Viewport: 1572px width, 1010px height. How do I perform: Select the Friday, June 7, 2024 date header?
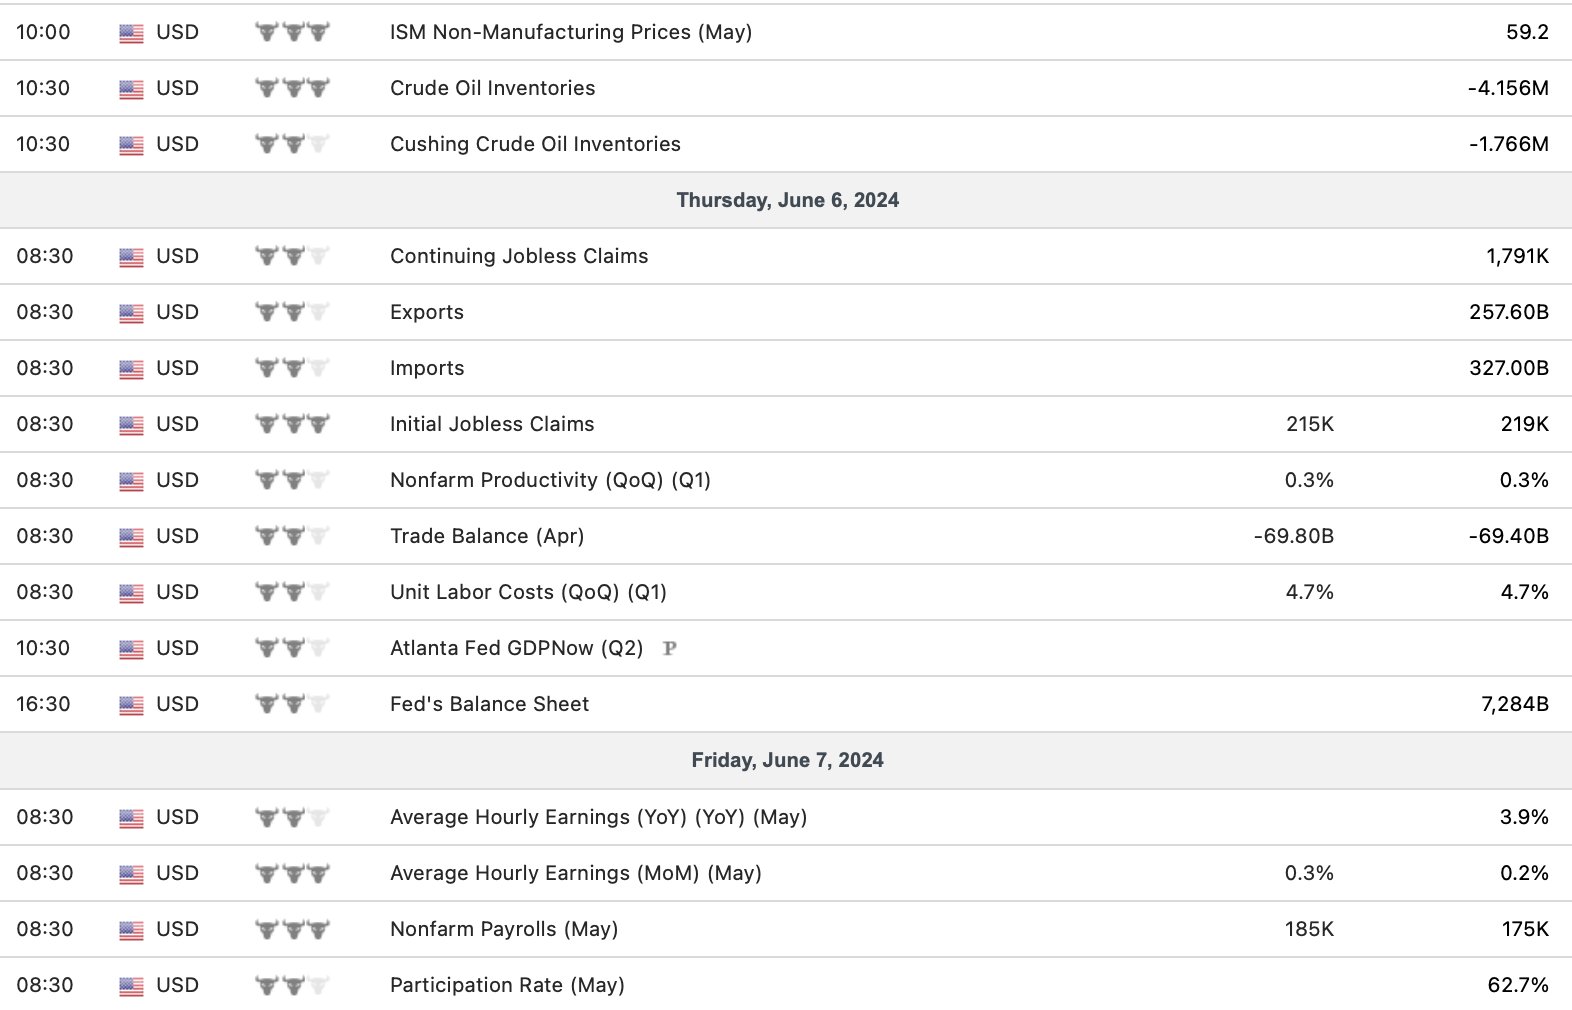coord(787,760)
